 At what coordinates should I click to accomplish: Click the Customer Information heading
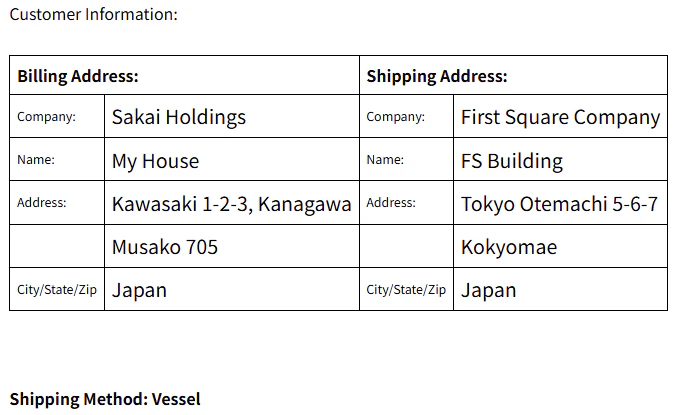[93, 14]
